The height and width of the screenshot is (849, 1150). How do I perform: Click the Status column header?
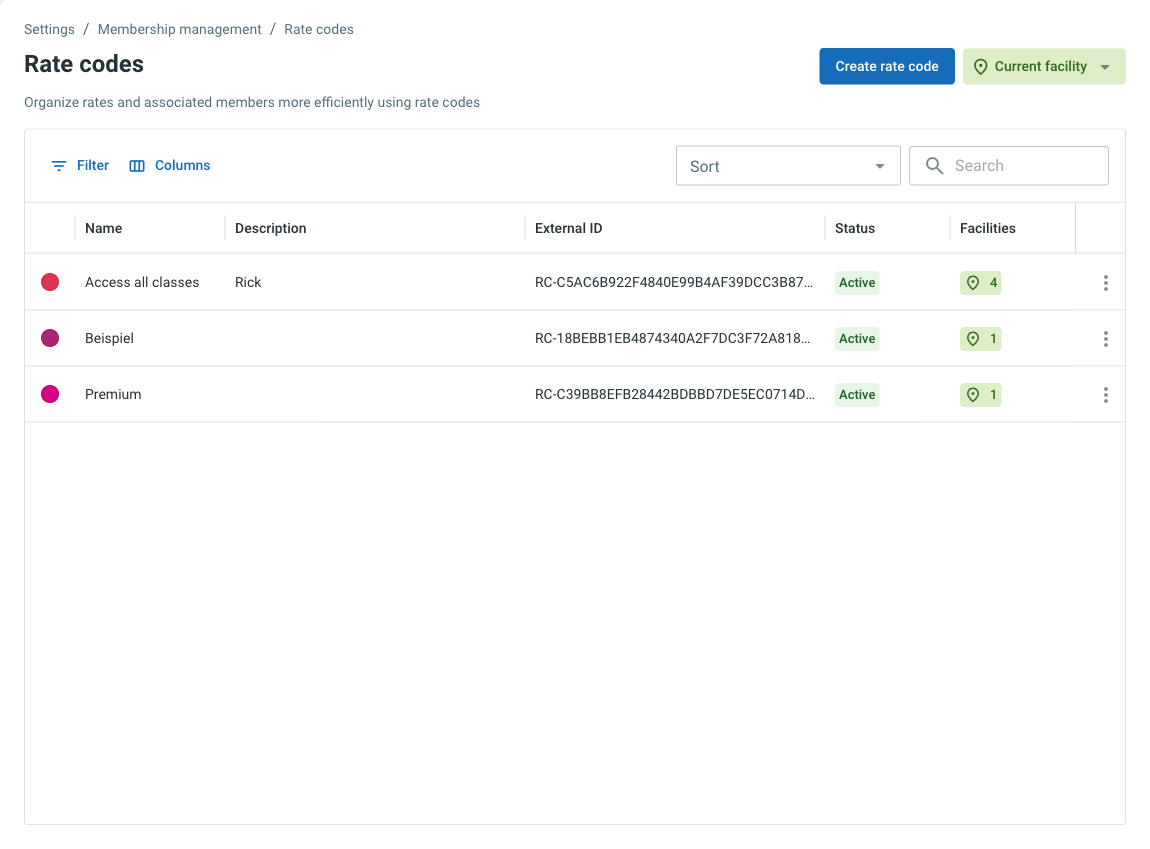[854, 228]
